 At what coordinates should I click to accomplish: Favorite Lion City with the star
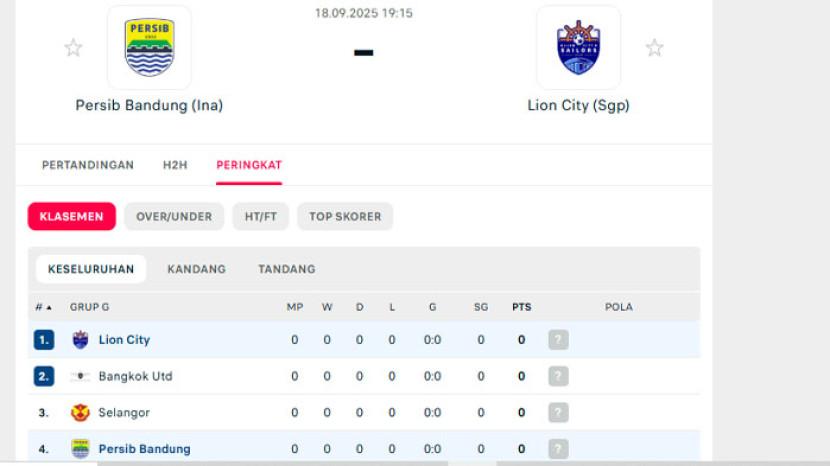coord(654,47)
